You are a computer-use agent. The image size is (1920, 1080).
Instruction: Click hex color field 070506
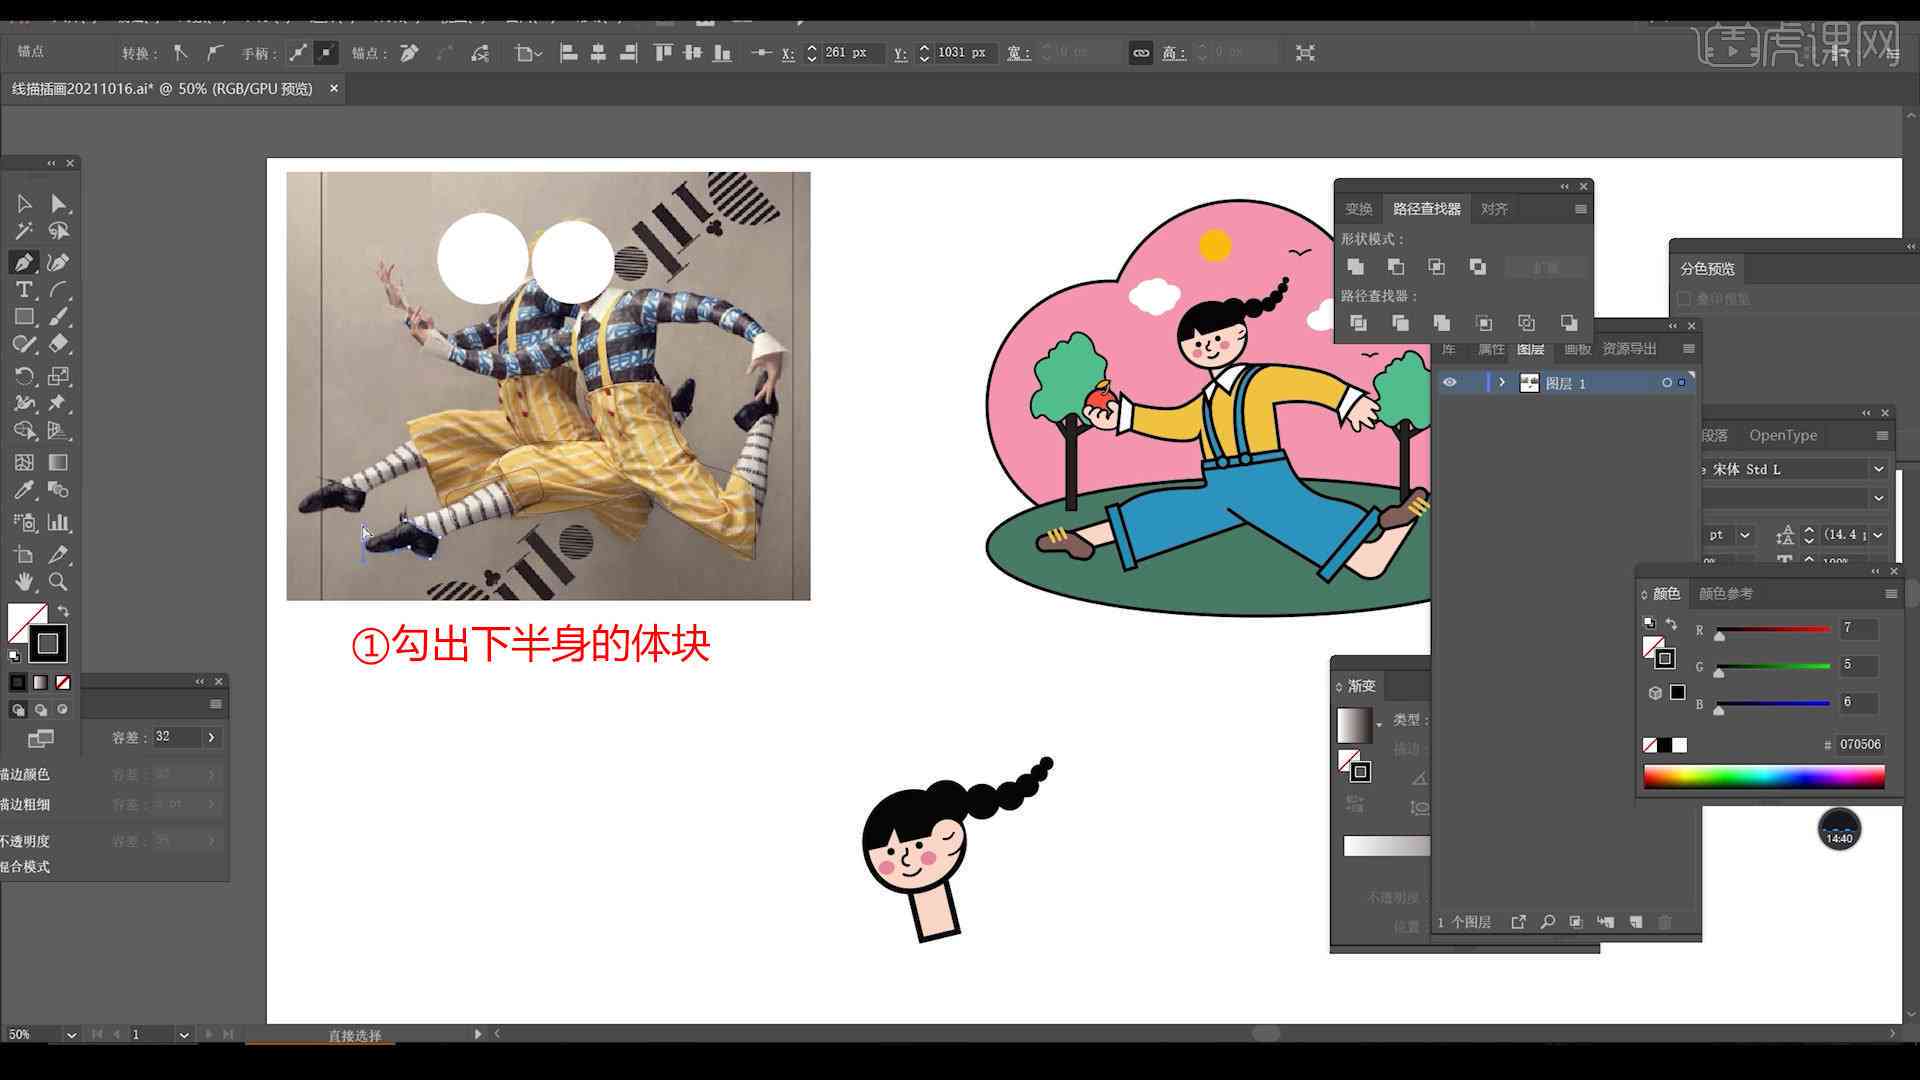click(1859, 745)
